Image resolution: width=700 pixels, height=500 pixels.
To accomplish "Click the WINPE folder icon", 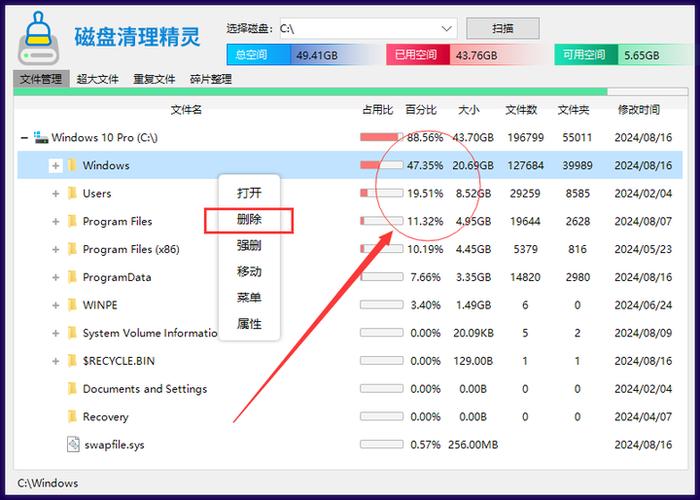I will point(72,305).
